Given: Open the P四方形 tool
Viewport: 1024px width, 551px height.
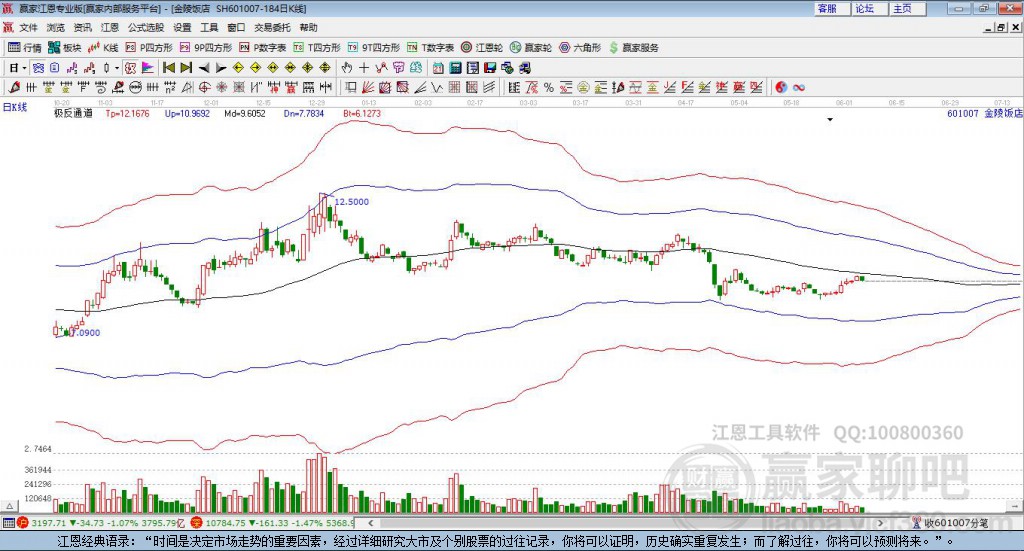Looking at the screenshot, I should [149, 48].
